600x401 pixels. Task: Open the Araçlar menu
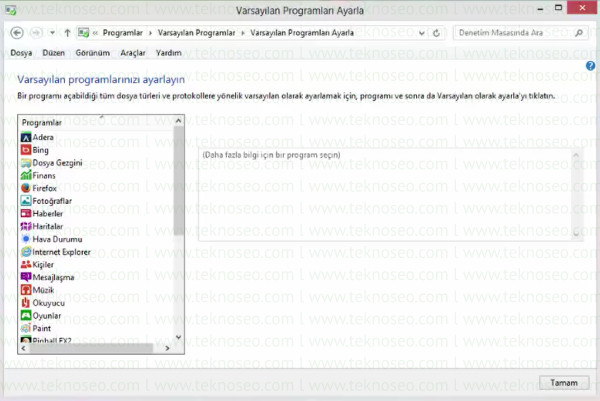(x=133, y=53)
